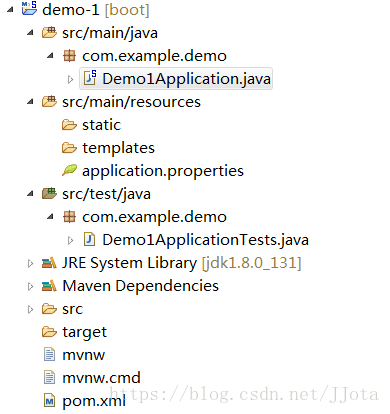Click the mvnw file icon
The image size is (390, 414).
tap(49, 354)
